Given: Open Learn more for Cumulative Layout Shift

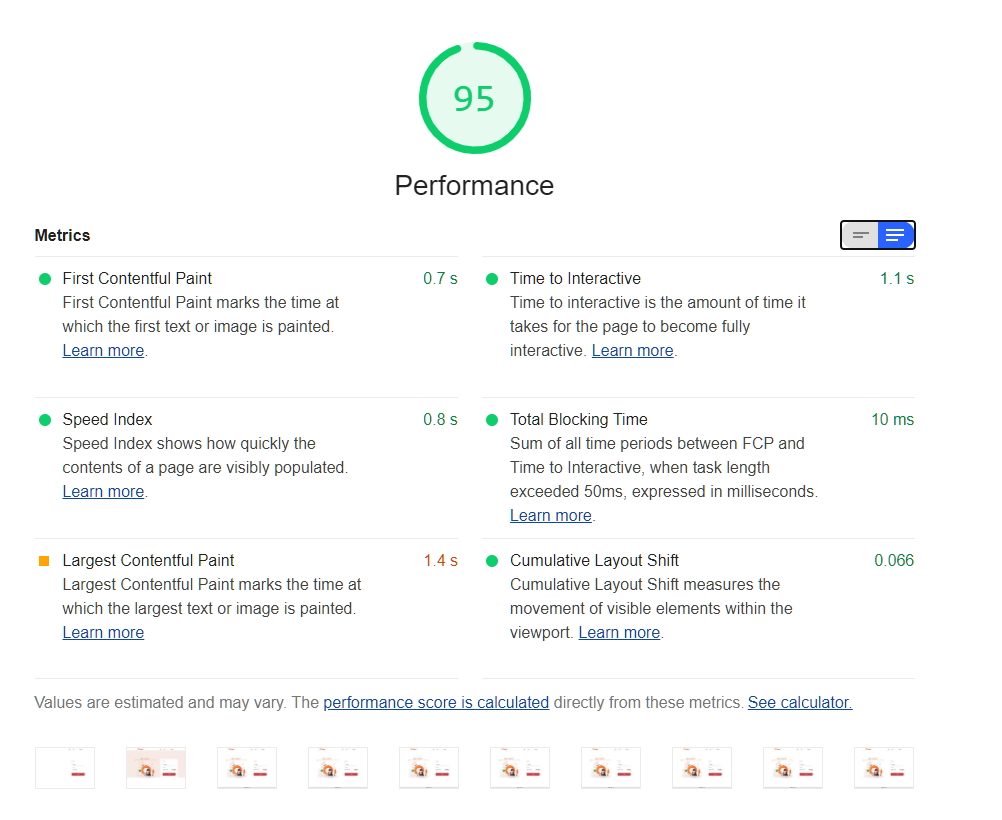Looking at the screenshot, I should pyautogui.click(x=619, y=632).
